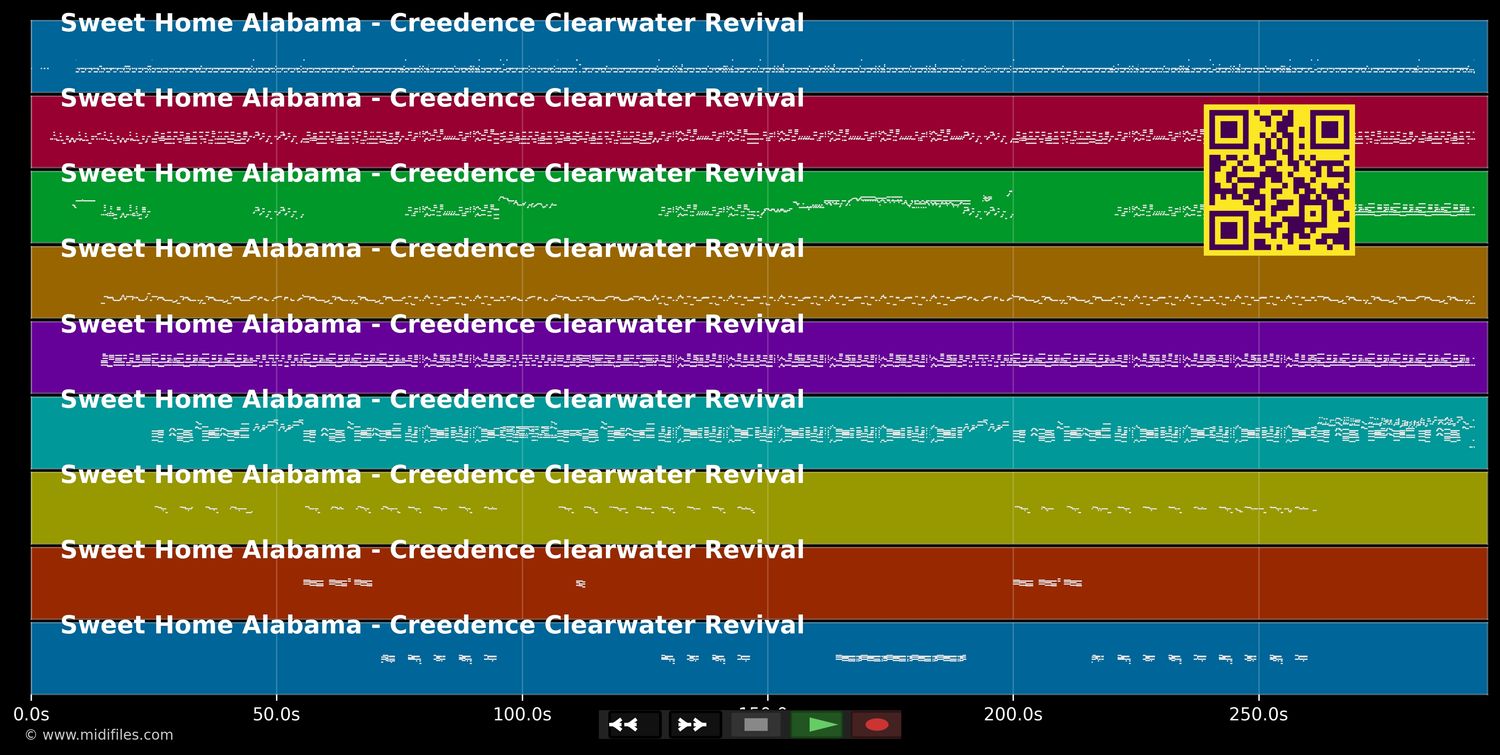Click the song title in the crimson track

coord(432,99)
